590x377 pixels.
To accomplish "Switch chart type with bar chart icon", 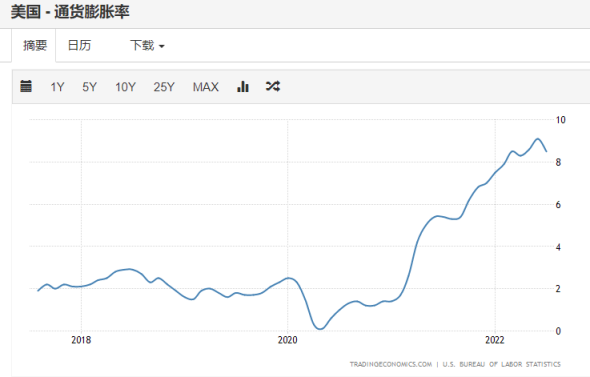I will [x=243, y=86].
